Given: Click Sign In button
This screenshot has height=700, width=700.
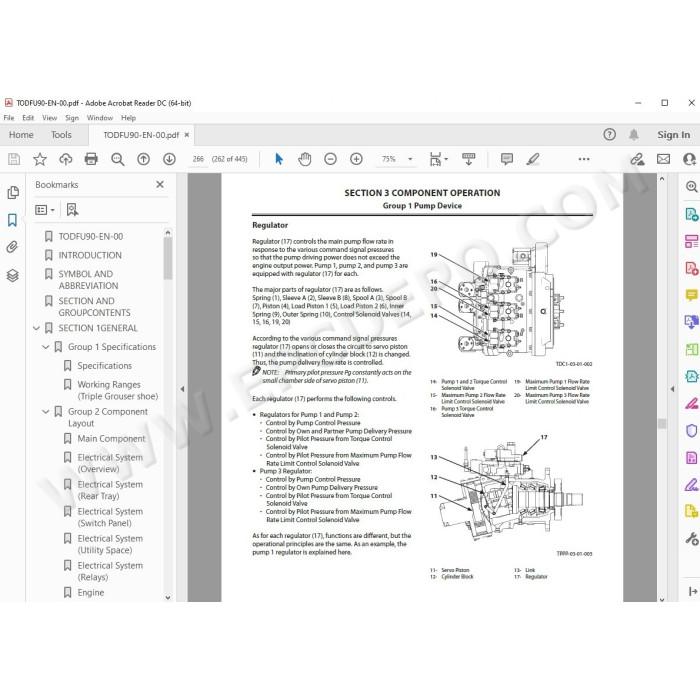Looking at the screenshot, I should (x=673, y=135).
